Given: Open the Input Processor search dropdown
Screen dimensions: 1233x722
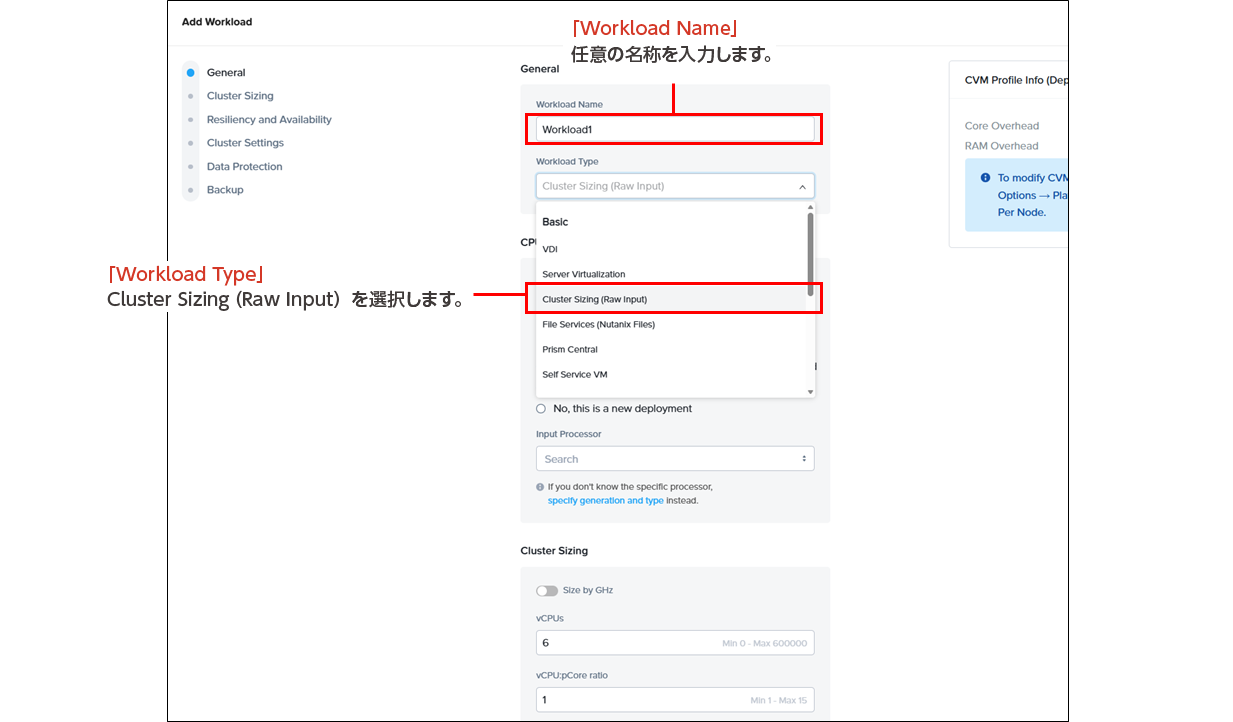Looking at the screenshot, I should pos(675,459).
